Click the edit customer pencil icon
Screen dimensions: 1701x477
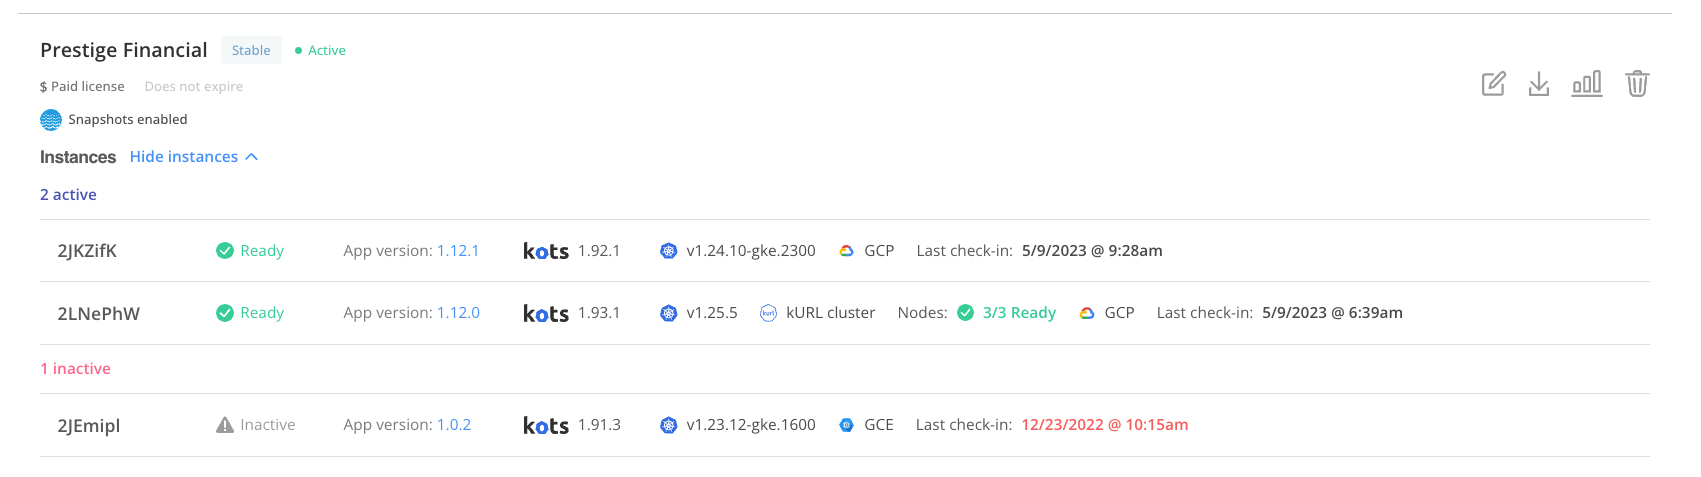pyautogui.click(x=1493, y=84)
